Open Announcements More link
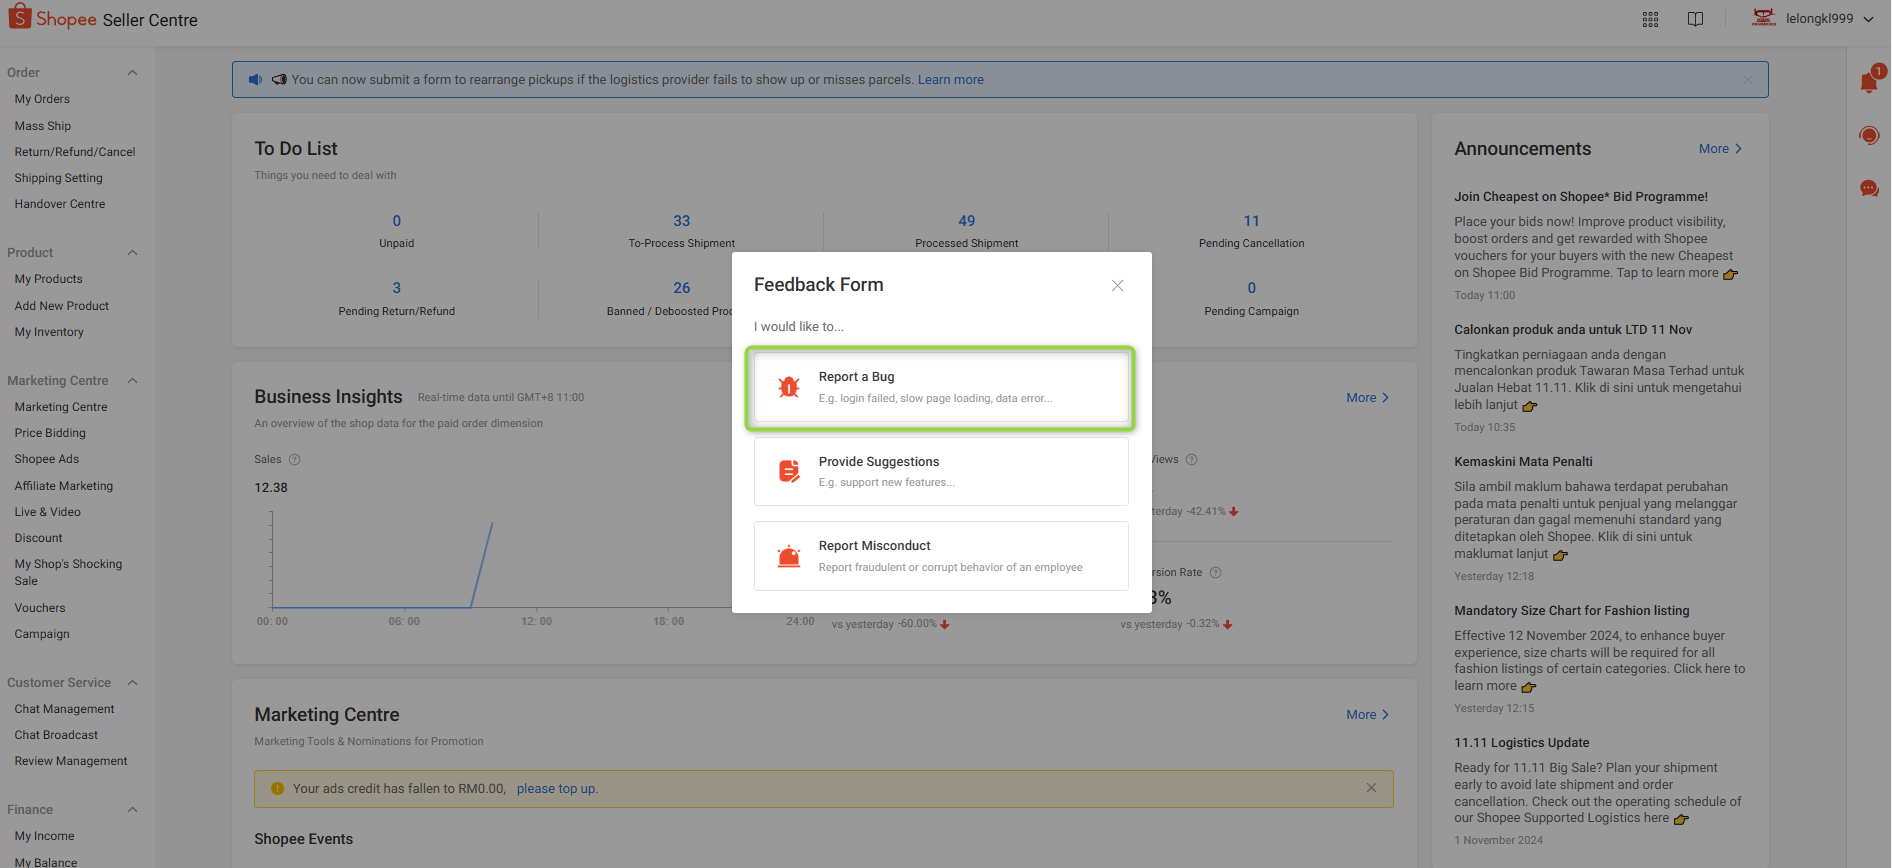This screenshot has height=868, width=1892. [1719, 149]
